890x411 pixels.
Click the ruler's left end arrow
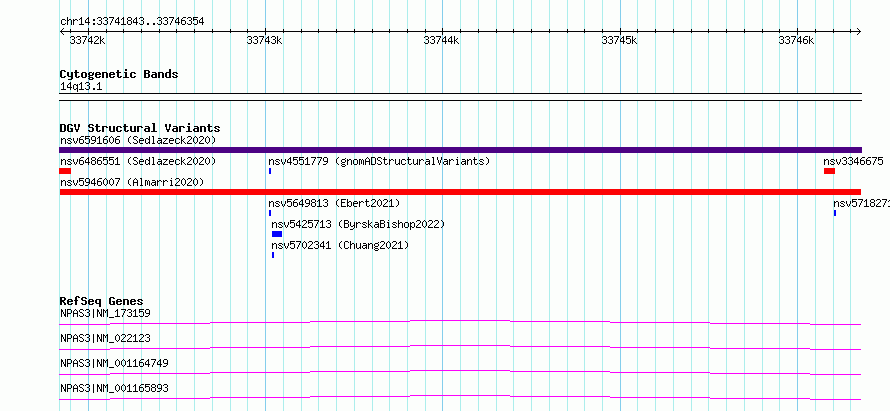pyautogui.click(x=62, y=31)
